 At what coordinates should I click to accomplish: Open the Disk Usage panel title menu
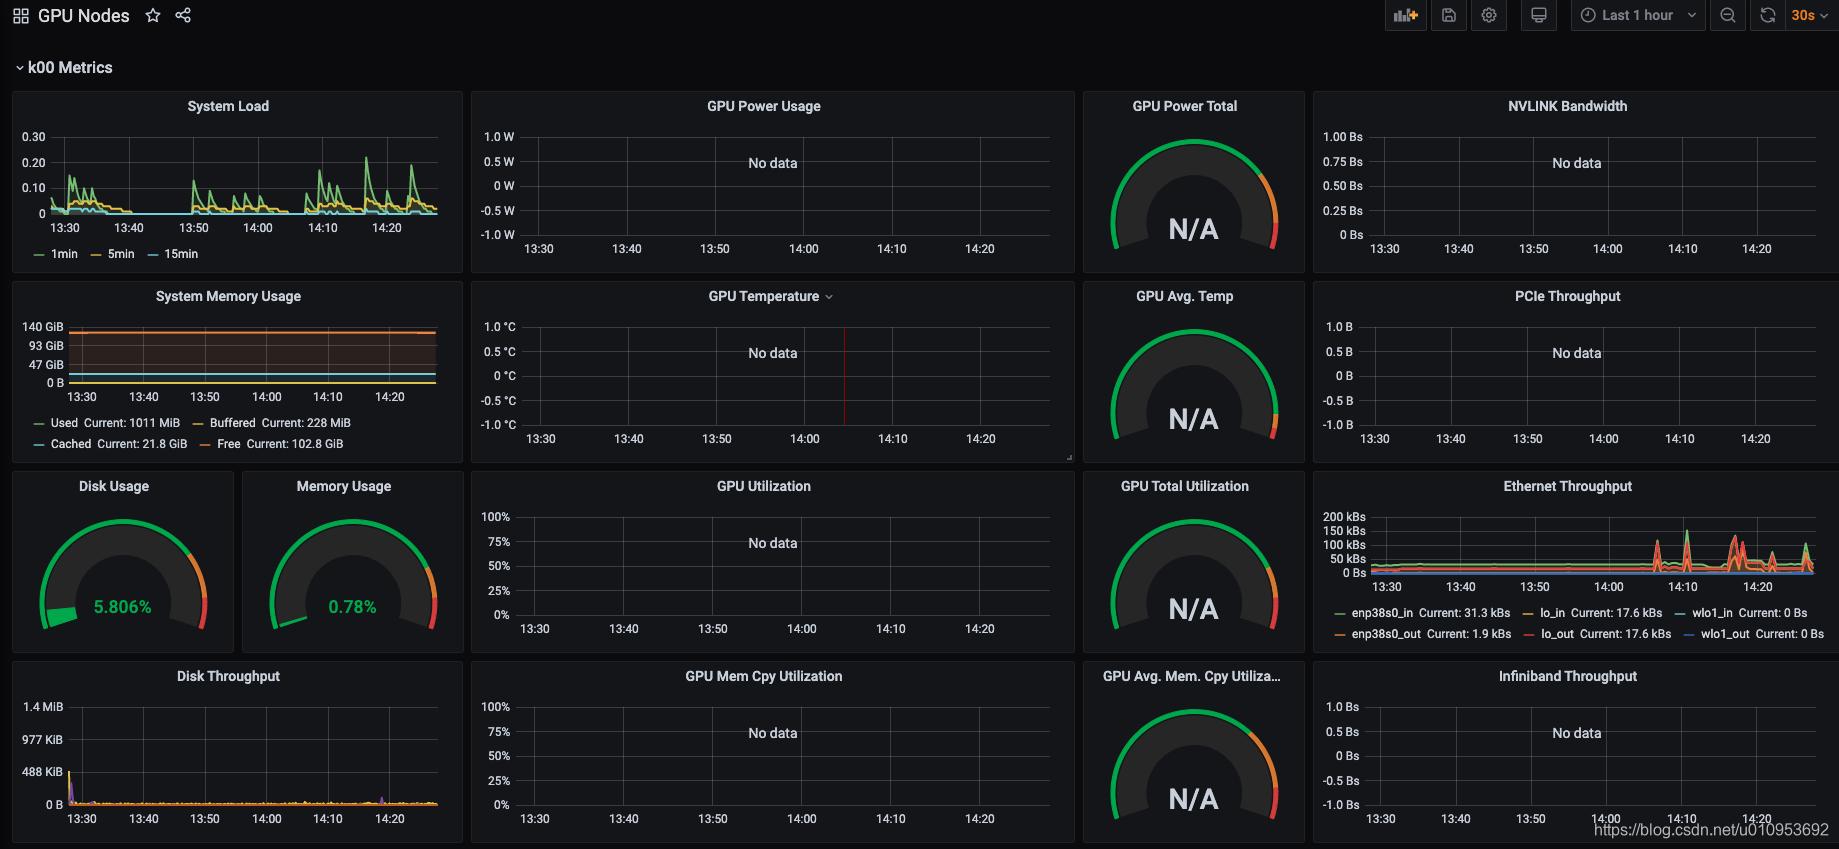click(114, 486)
